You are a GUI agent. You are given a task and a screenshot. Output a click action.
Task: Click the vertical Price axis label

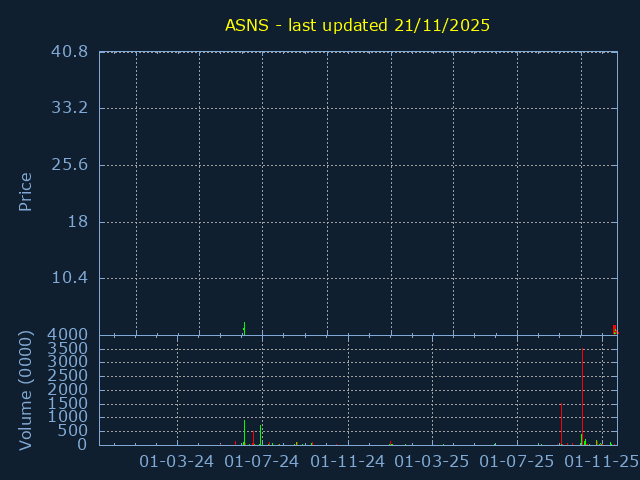[x=26, y=192]
